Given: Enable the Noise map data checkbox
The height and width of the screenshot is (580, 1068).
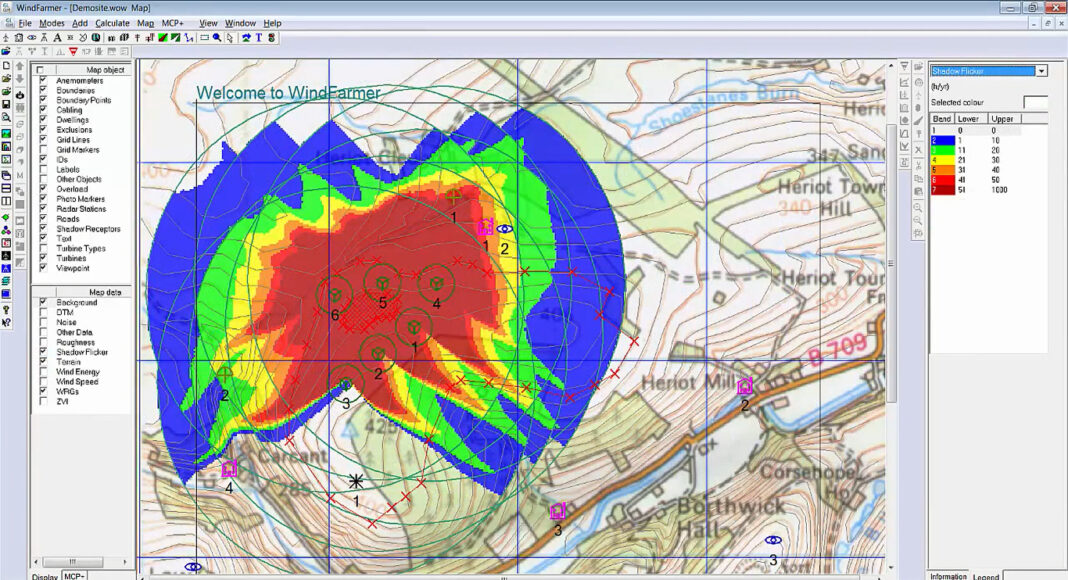Looking at the screenshot, I should point(42,322).
